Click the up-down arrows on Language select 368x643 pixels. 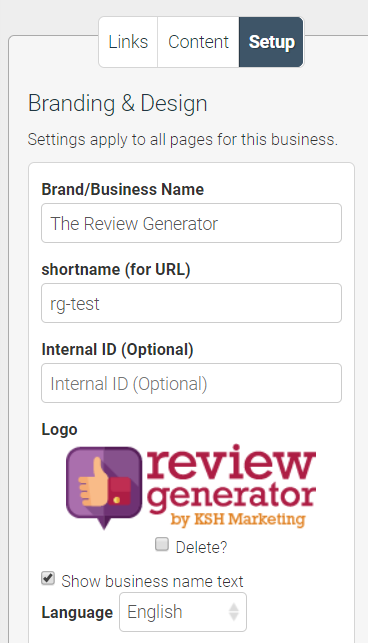point(233,612)
